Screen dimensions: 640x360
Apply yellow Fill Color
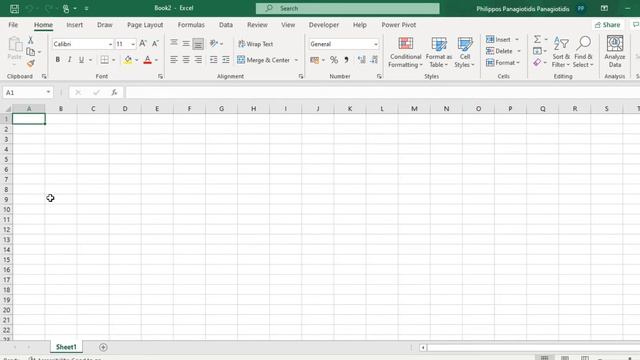coord(128,60)
